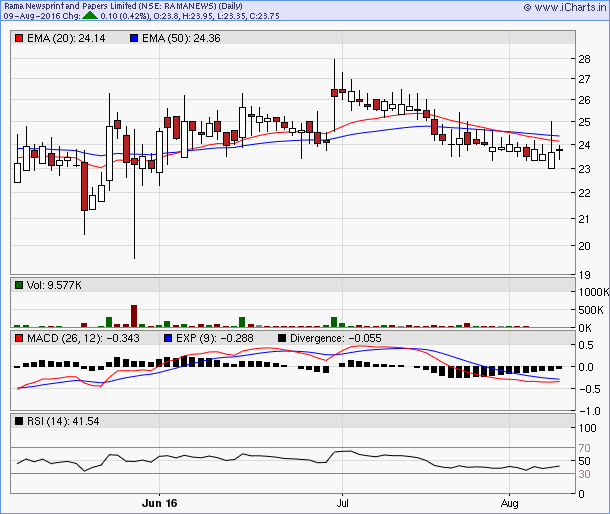
Task: Click the red 30 oversold RSI label
Action: pos(584,474)
